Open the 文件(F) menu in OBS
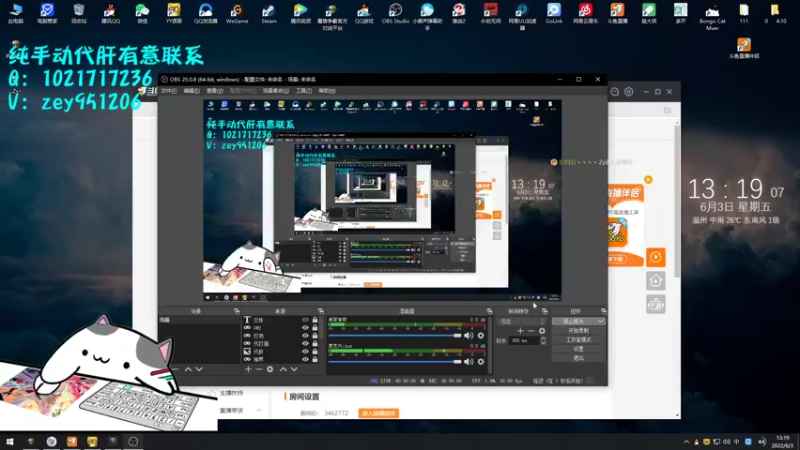 (x=168, y=91)
